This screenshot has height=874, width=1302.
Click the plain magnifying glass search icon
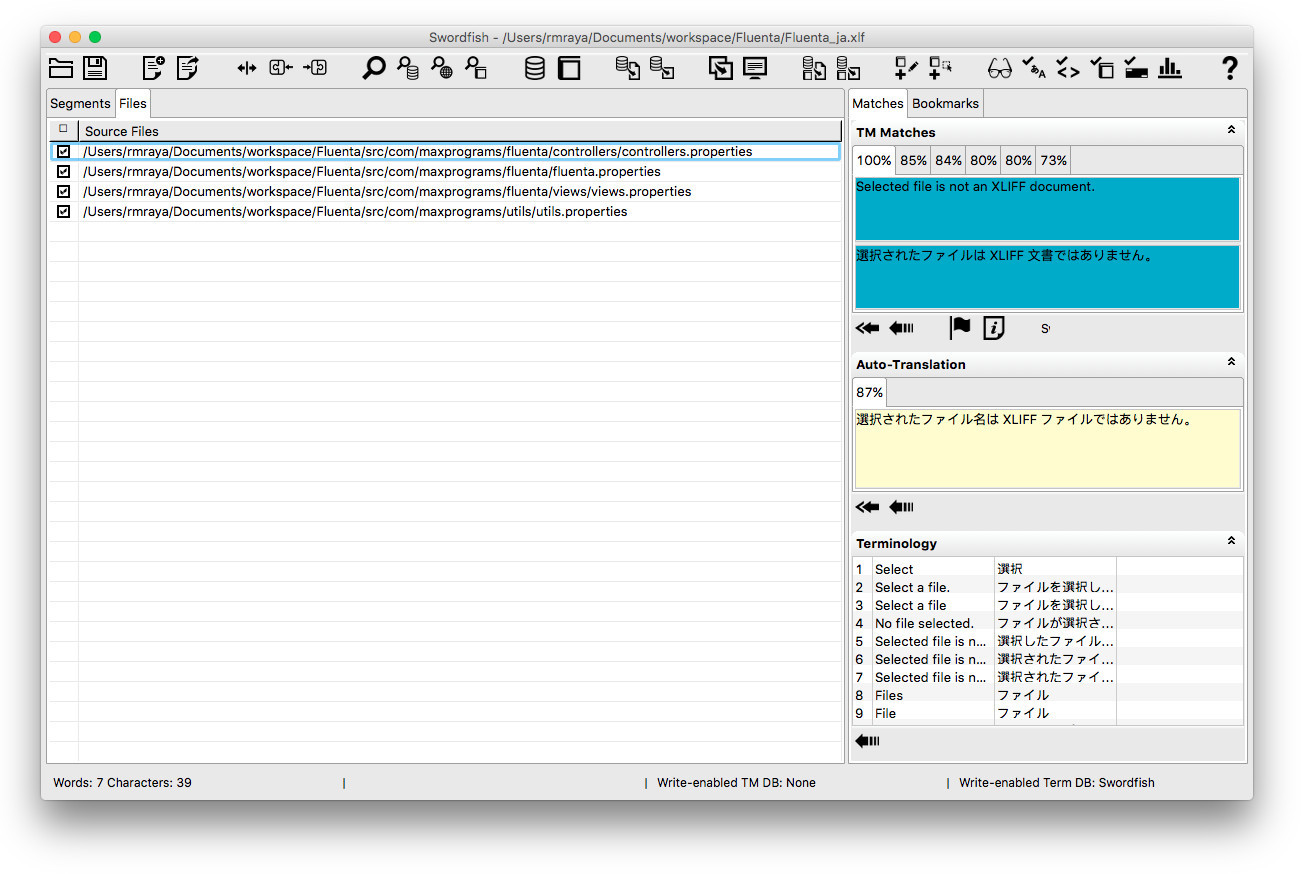pyautogui.click(x=373, y=68)
